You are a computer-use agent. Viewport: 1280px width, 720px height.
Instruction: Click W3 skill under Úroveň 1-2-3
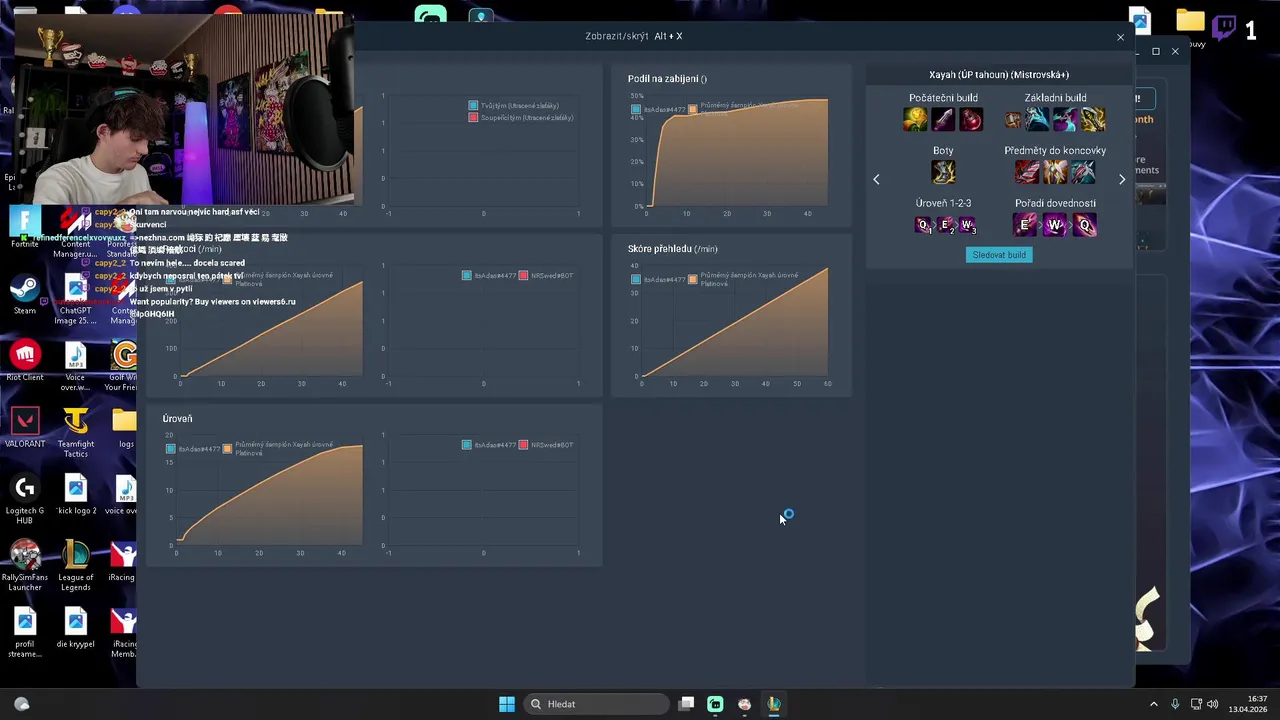click(967, 225)
